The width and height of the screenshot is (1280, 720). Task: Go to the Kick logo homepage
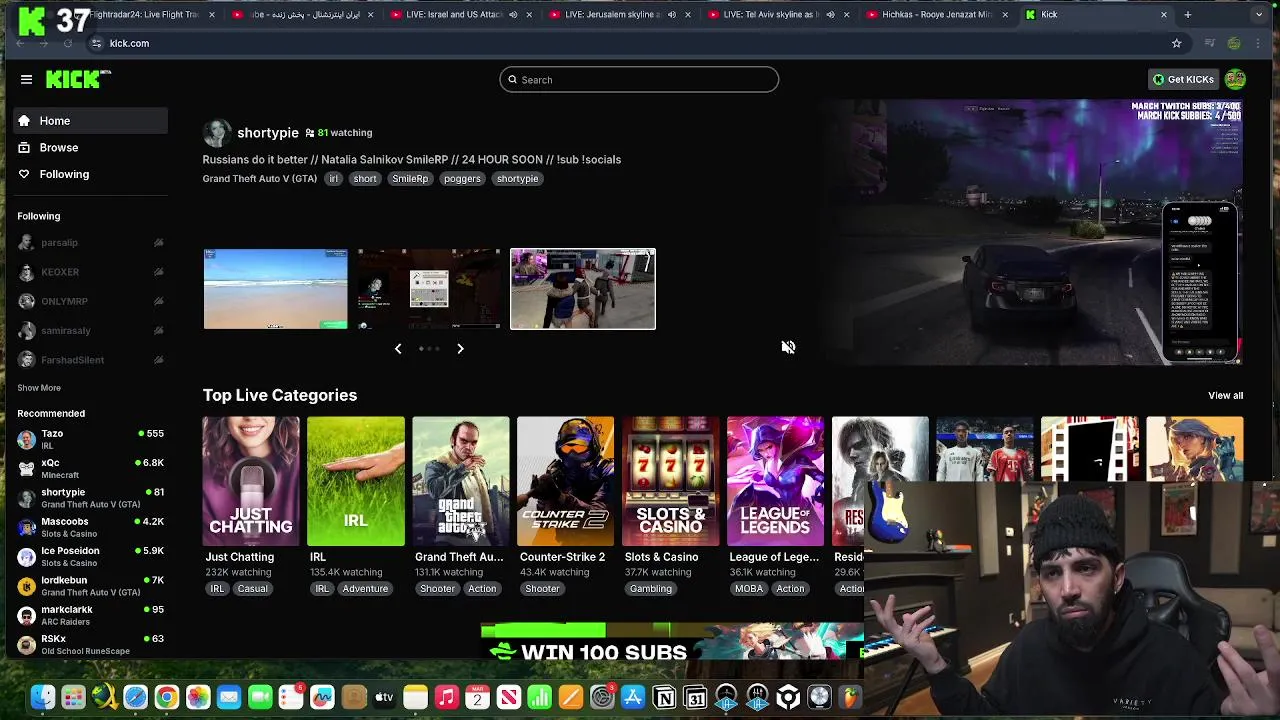point(78,79)
